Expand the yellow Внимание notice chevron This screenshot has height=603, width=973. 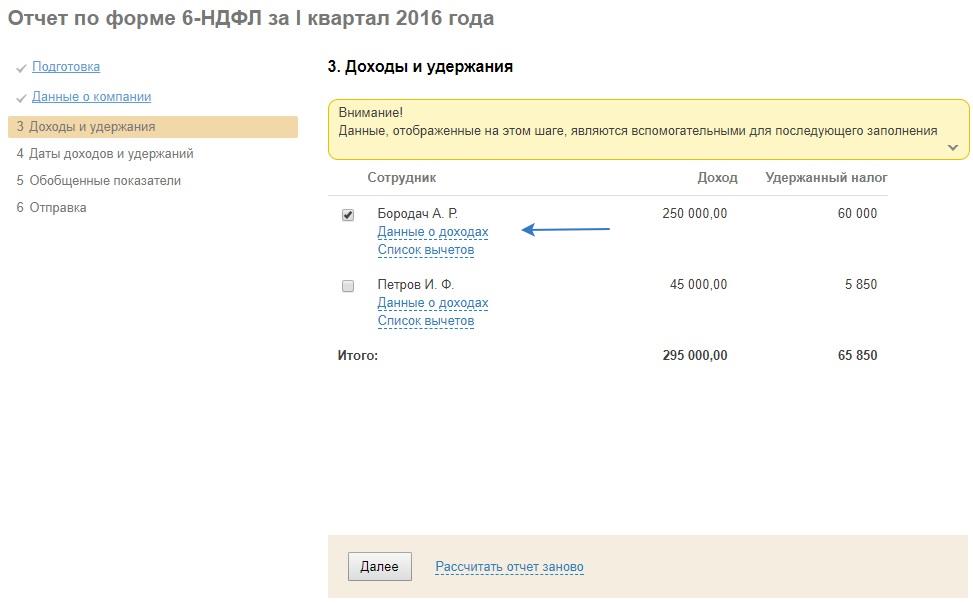point(952,148)
